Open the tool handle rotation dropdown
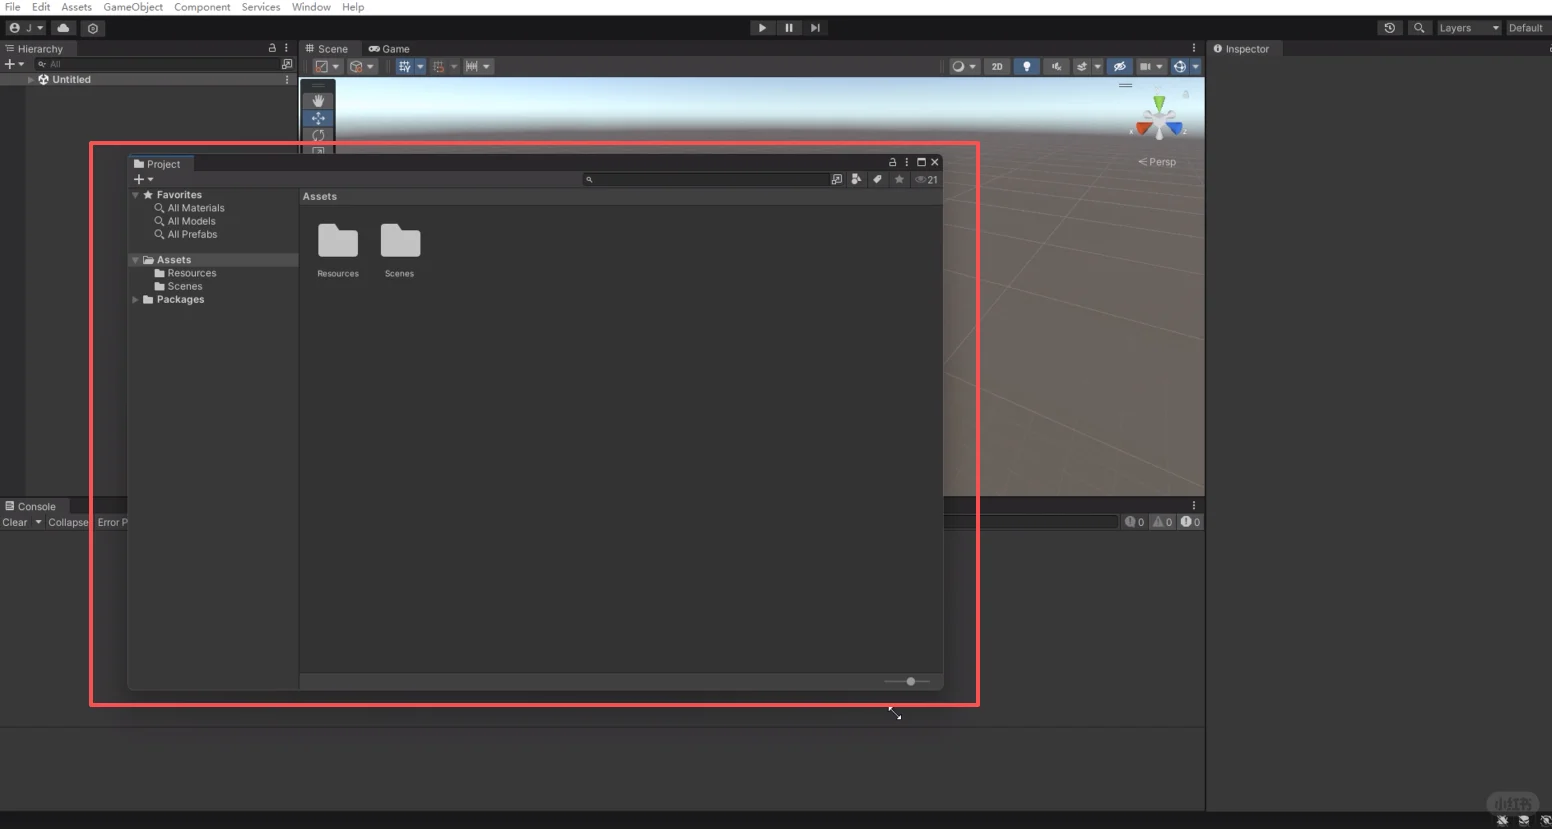The height and width of the screenshot is (829, 1552). click(362, 67)
